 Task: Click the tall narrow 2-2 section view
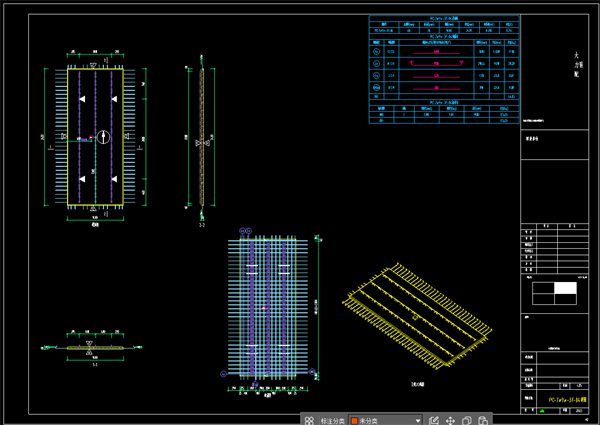pyautogui.click(x=202, y=138)
